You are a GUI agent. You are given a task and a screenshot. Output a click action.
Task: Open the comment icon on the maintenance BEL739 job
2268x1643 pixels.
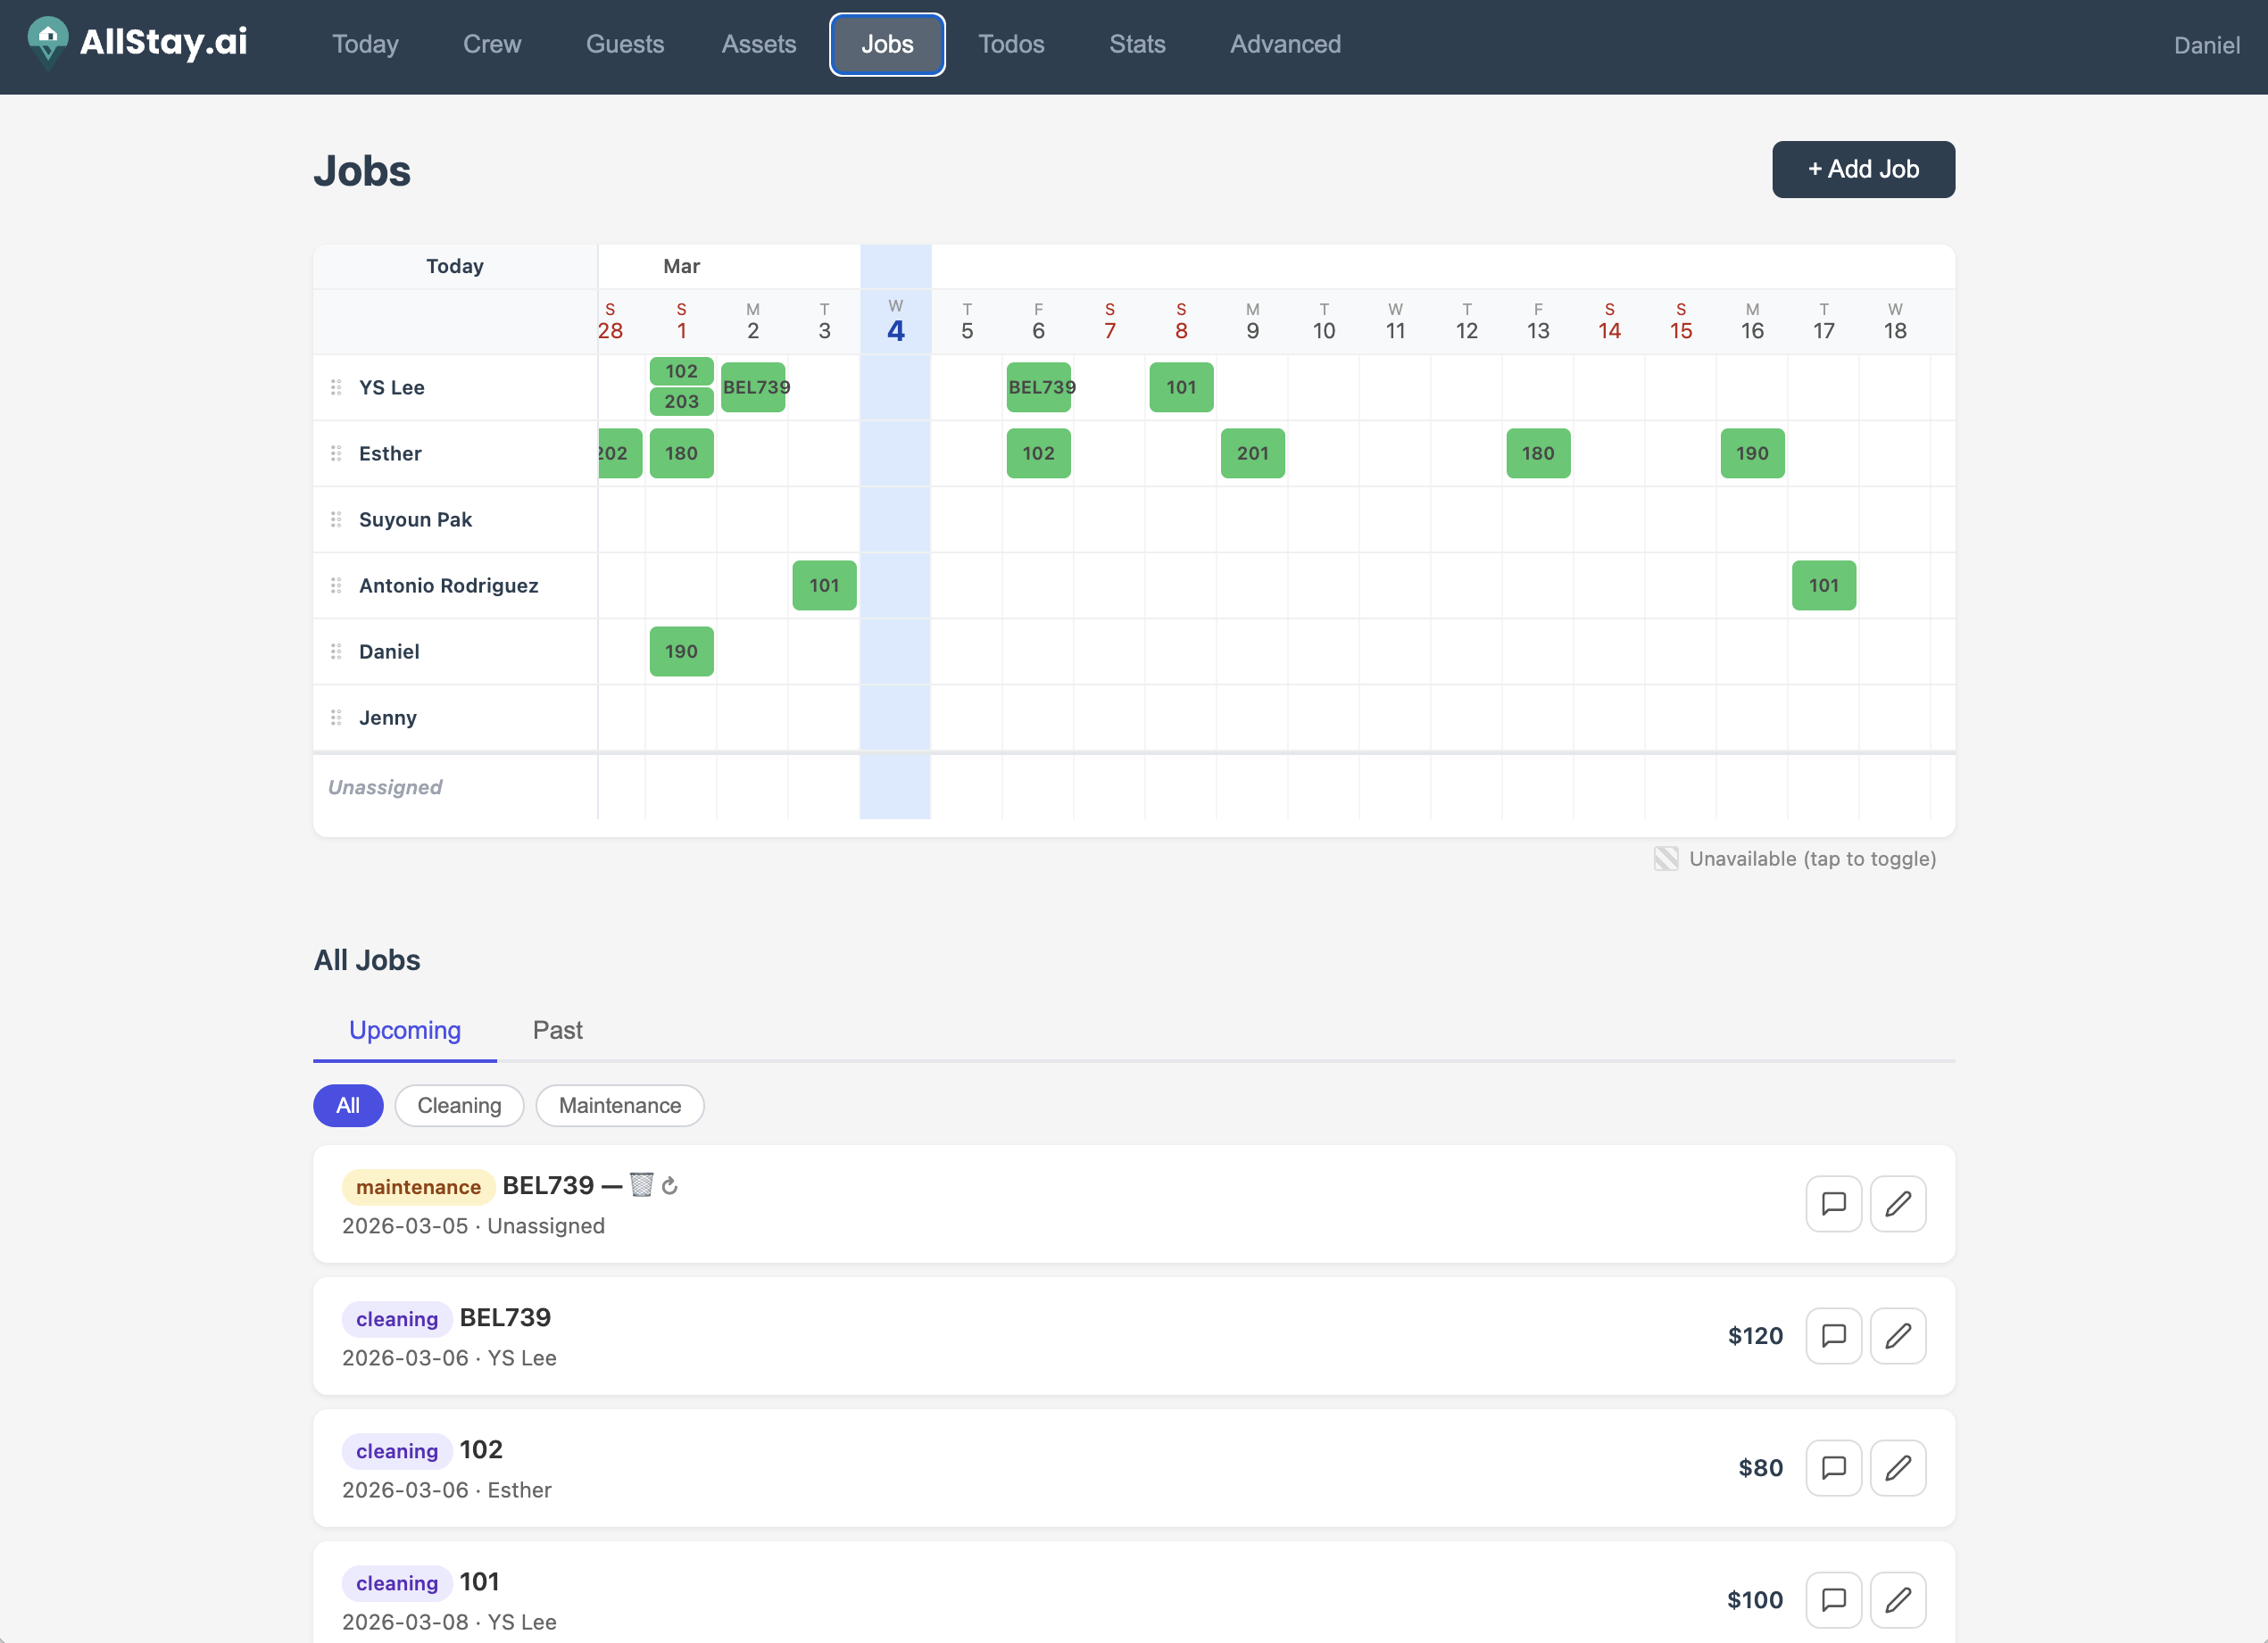(1834, 1204)
